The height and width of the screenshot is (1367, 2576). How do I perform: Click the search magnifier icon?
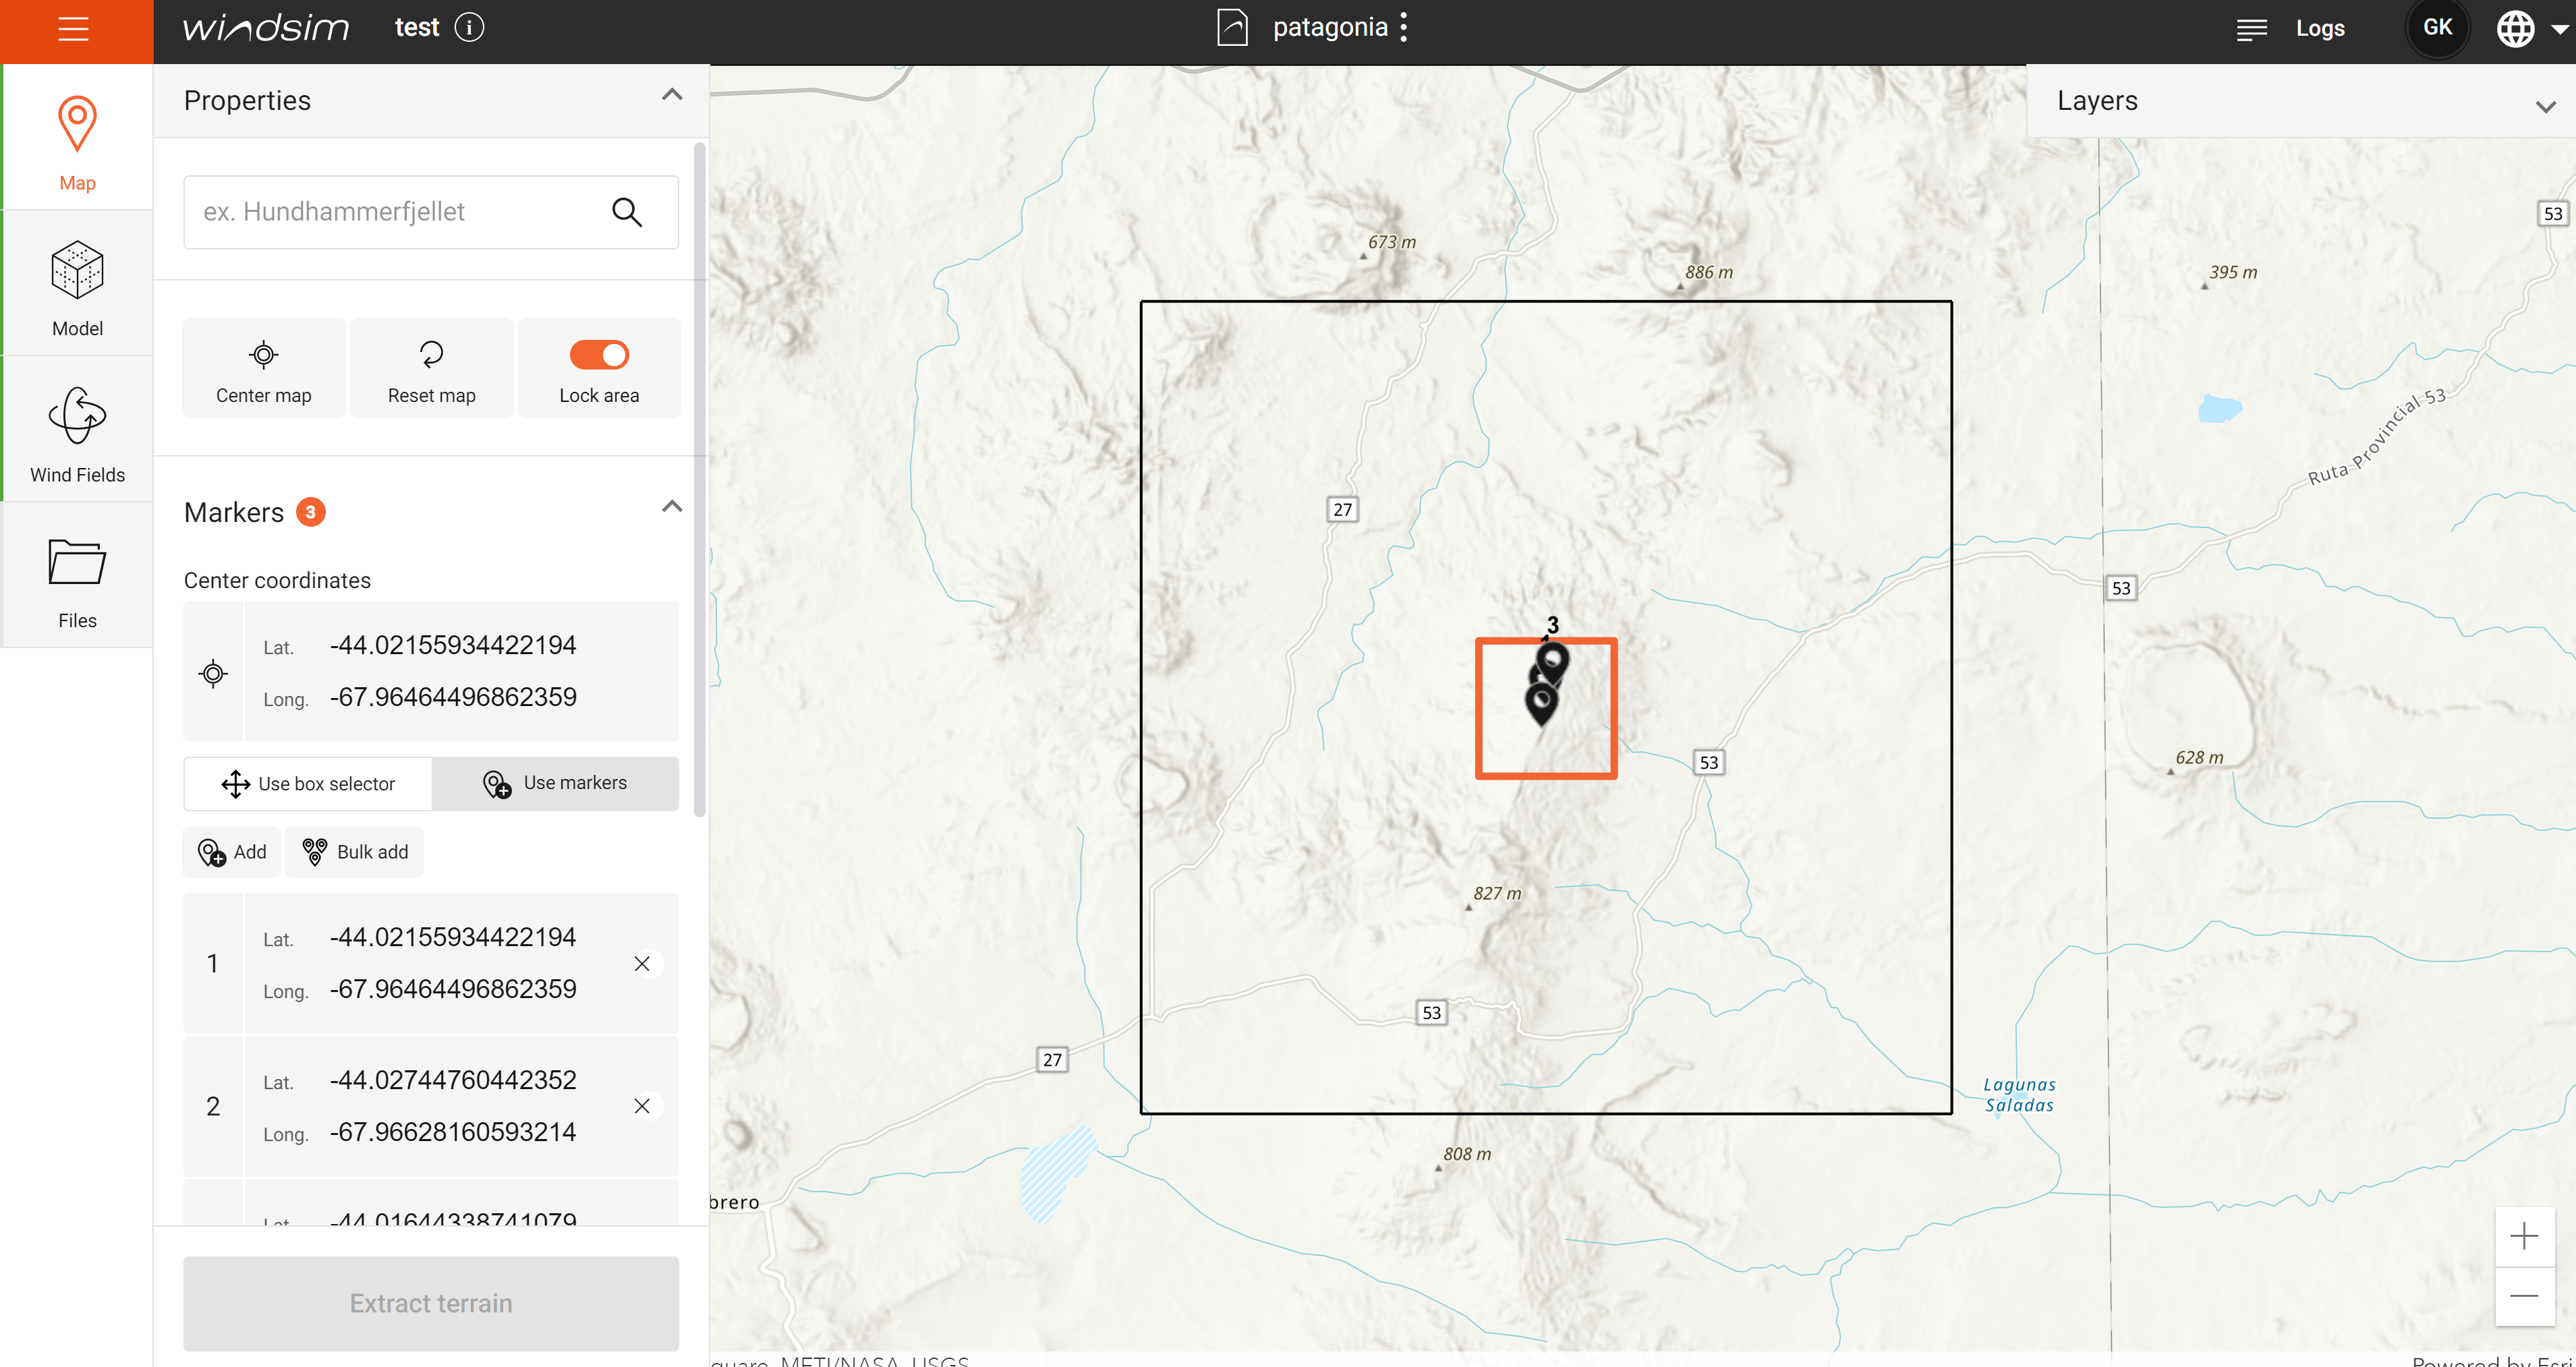(x=627, y=212)
